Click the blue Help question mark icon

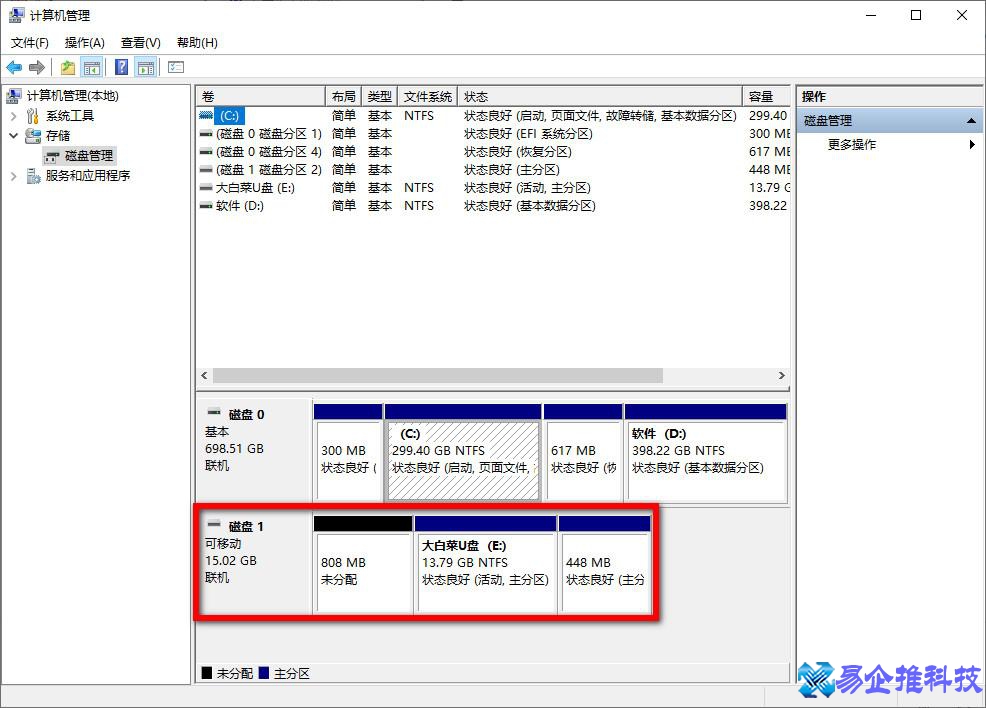point(121,67)
